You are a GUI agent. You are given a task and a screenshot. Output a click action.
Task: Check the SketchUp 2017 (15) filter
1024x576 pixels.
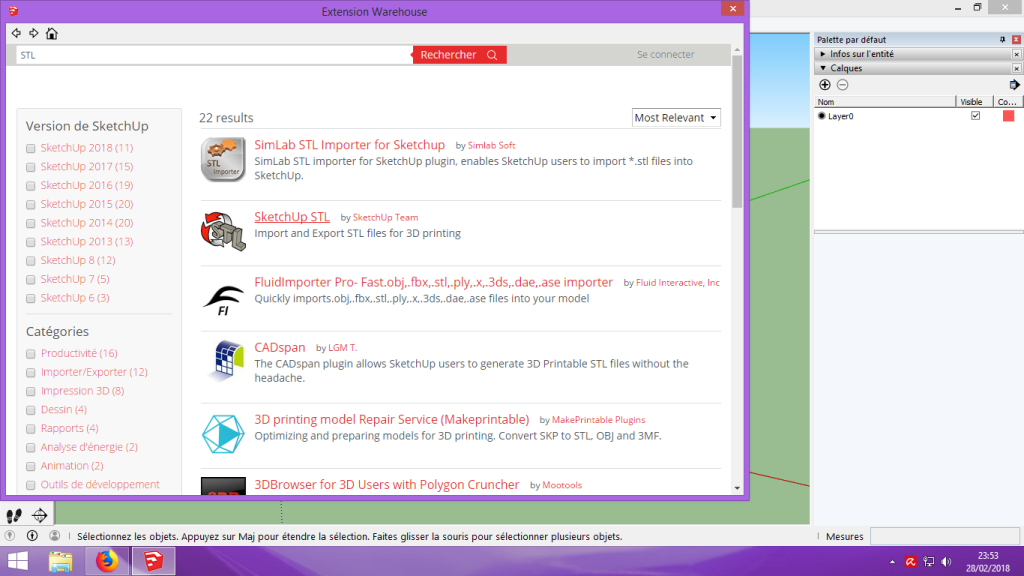pos(31,168)
